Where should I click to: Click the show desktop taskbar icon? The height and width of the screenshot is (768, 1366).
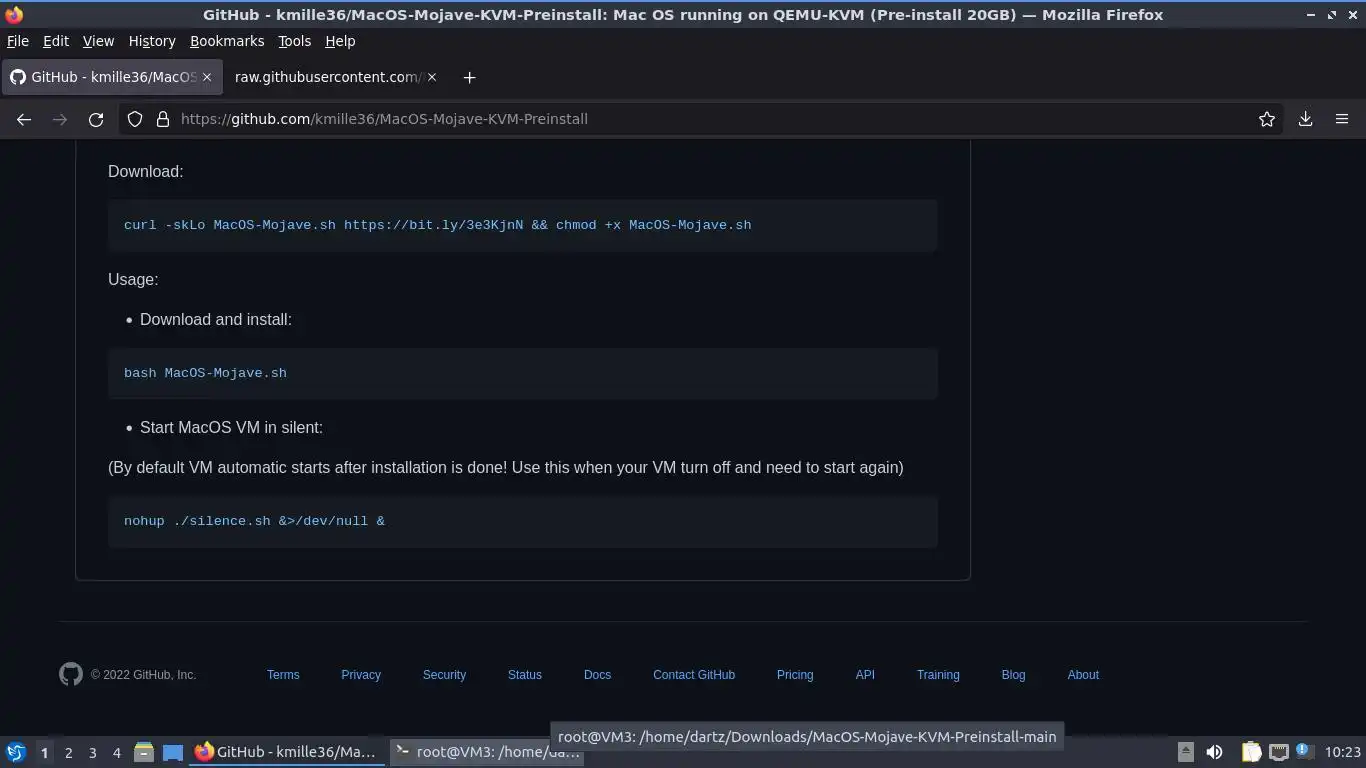point(173,752)
